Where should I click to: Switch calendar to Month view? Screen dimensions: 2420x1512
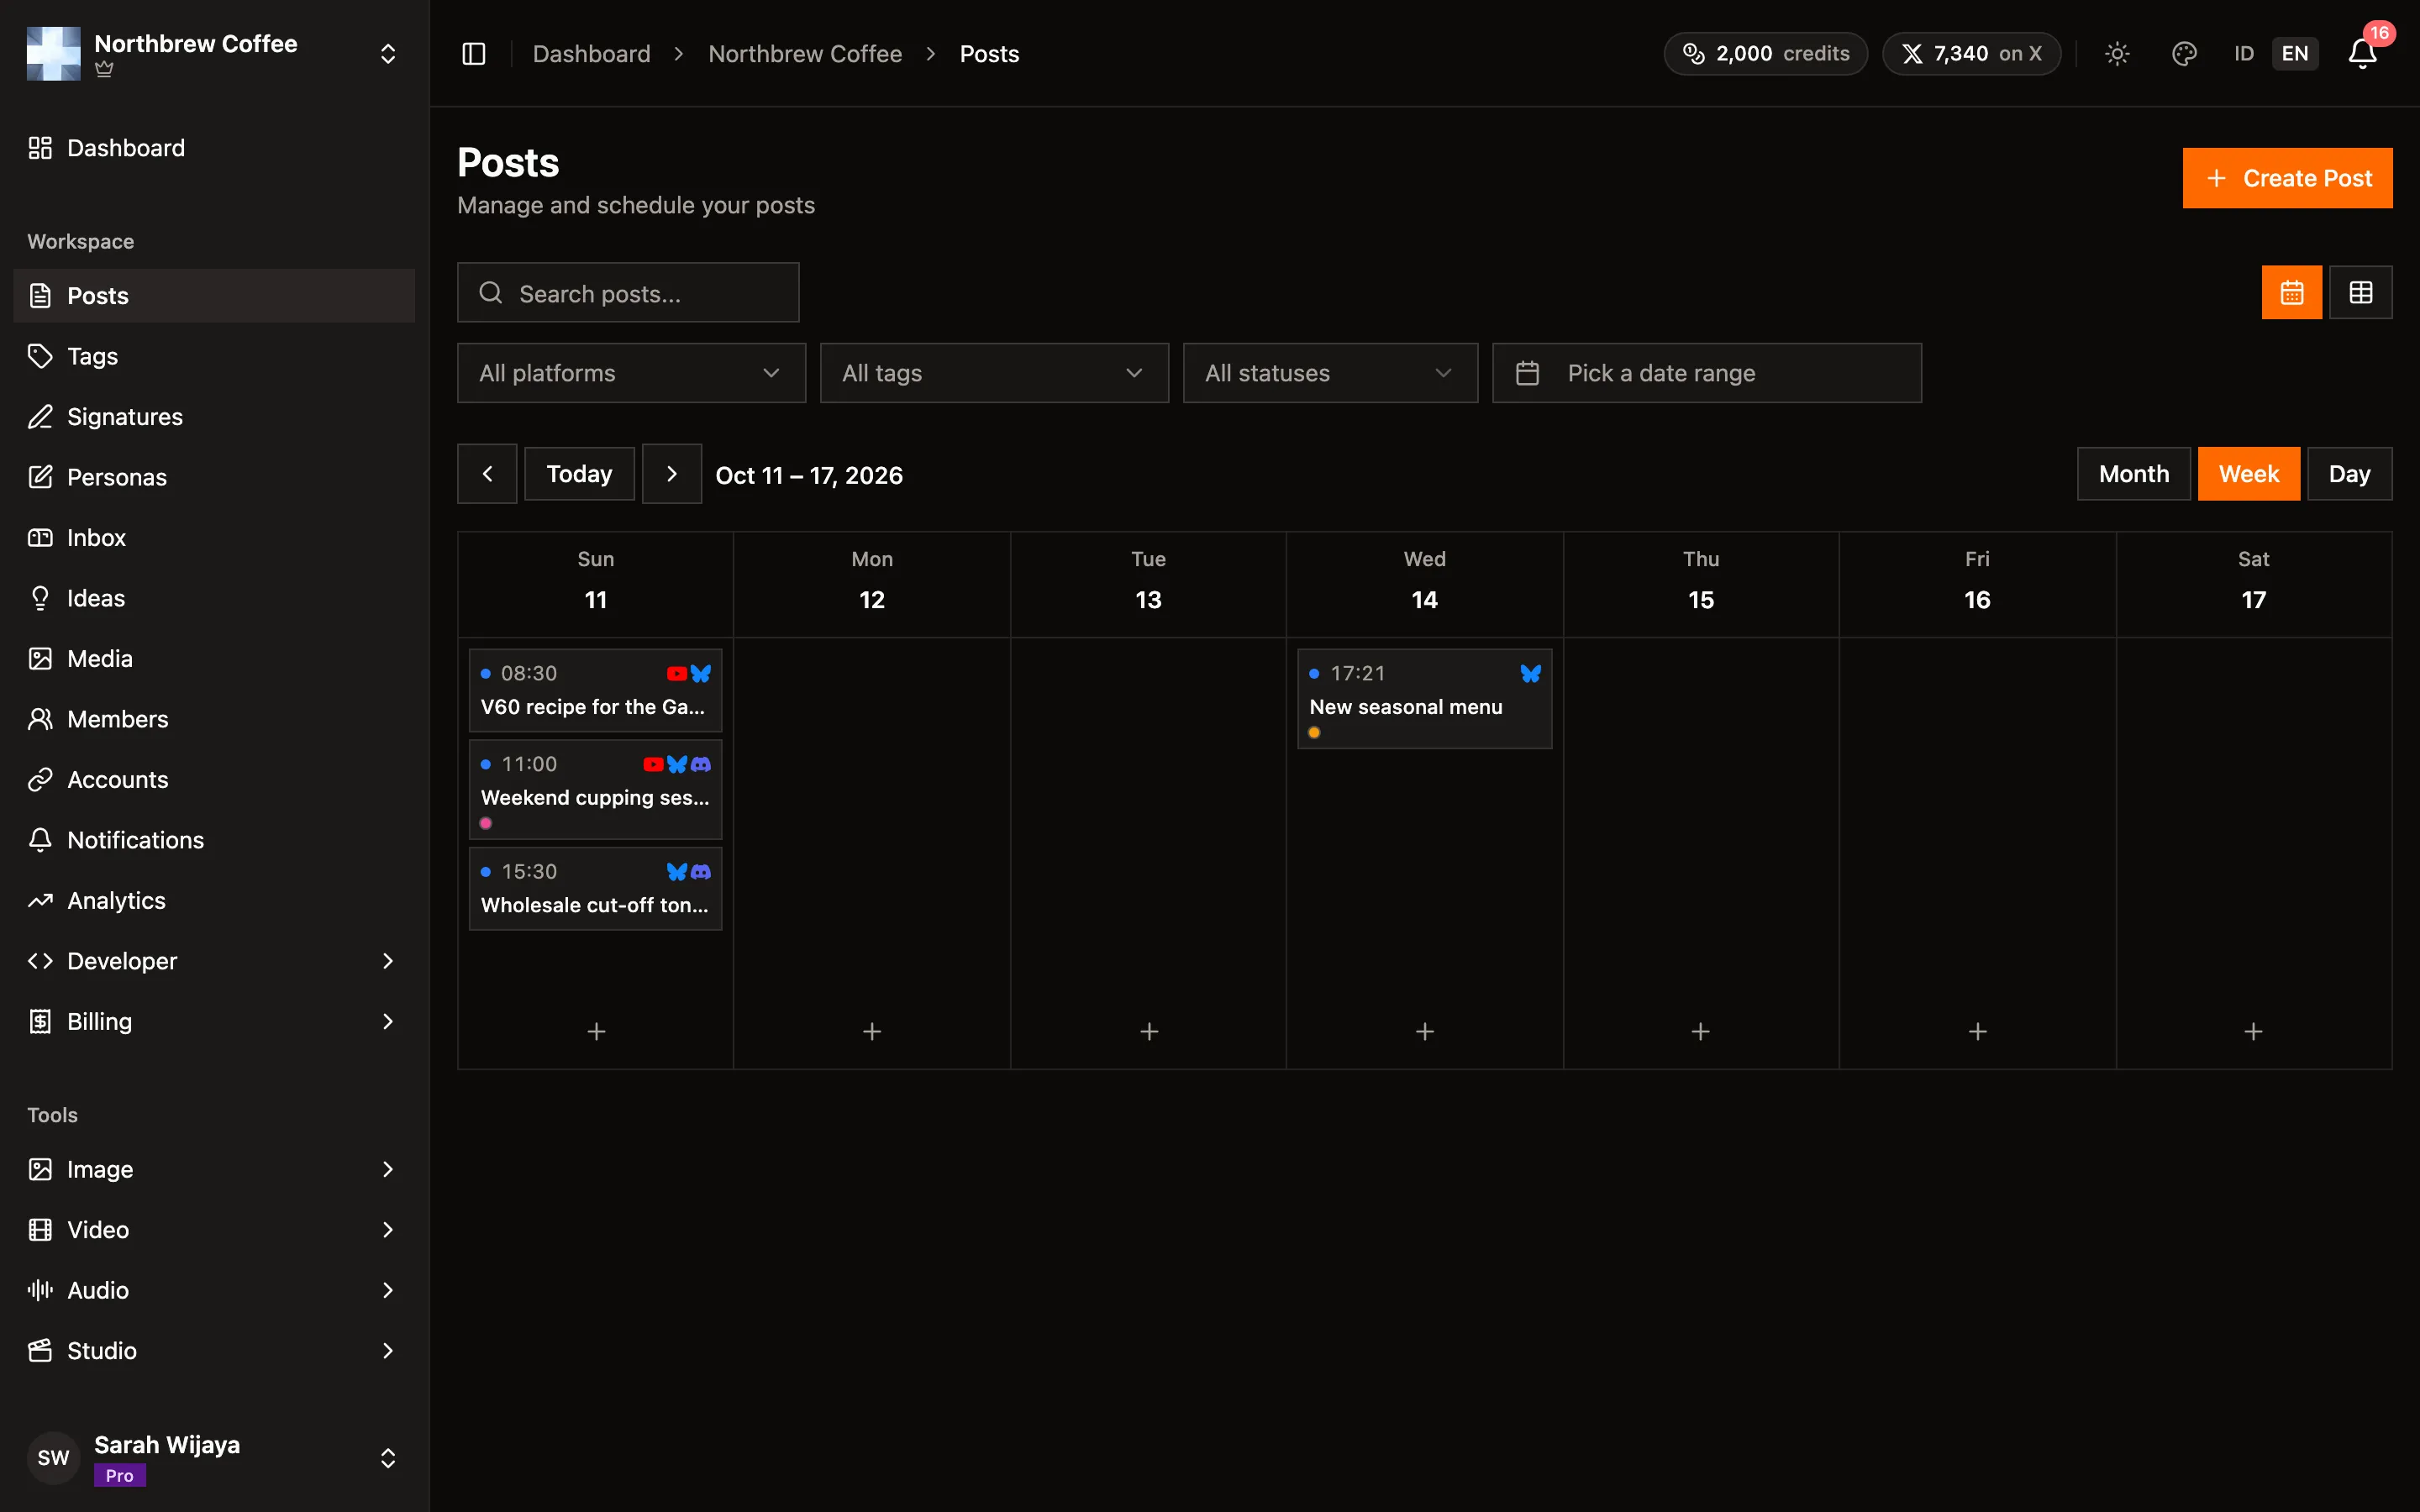tap(2134, 474)
